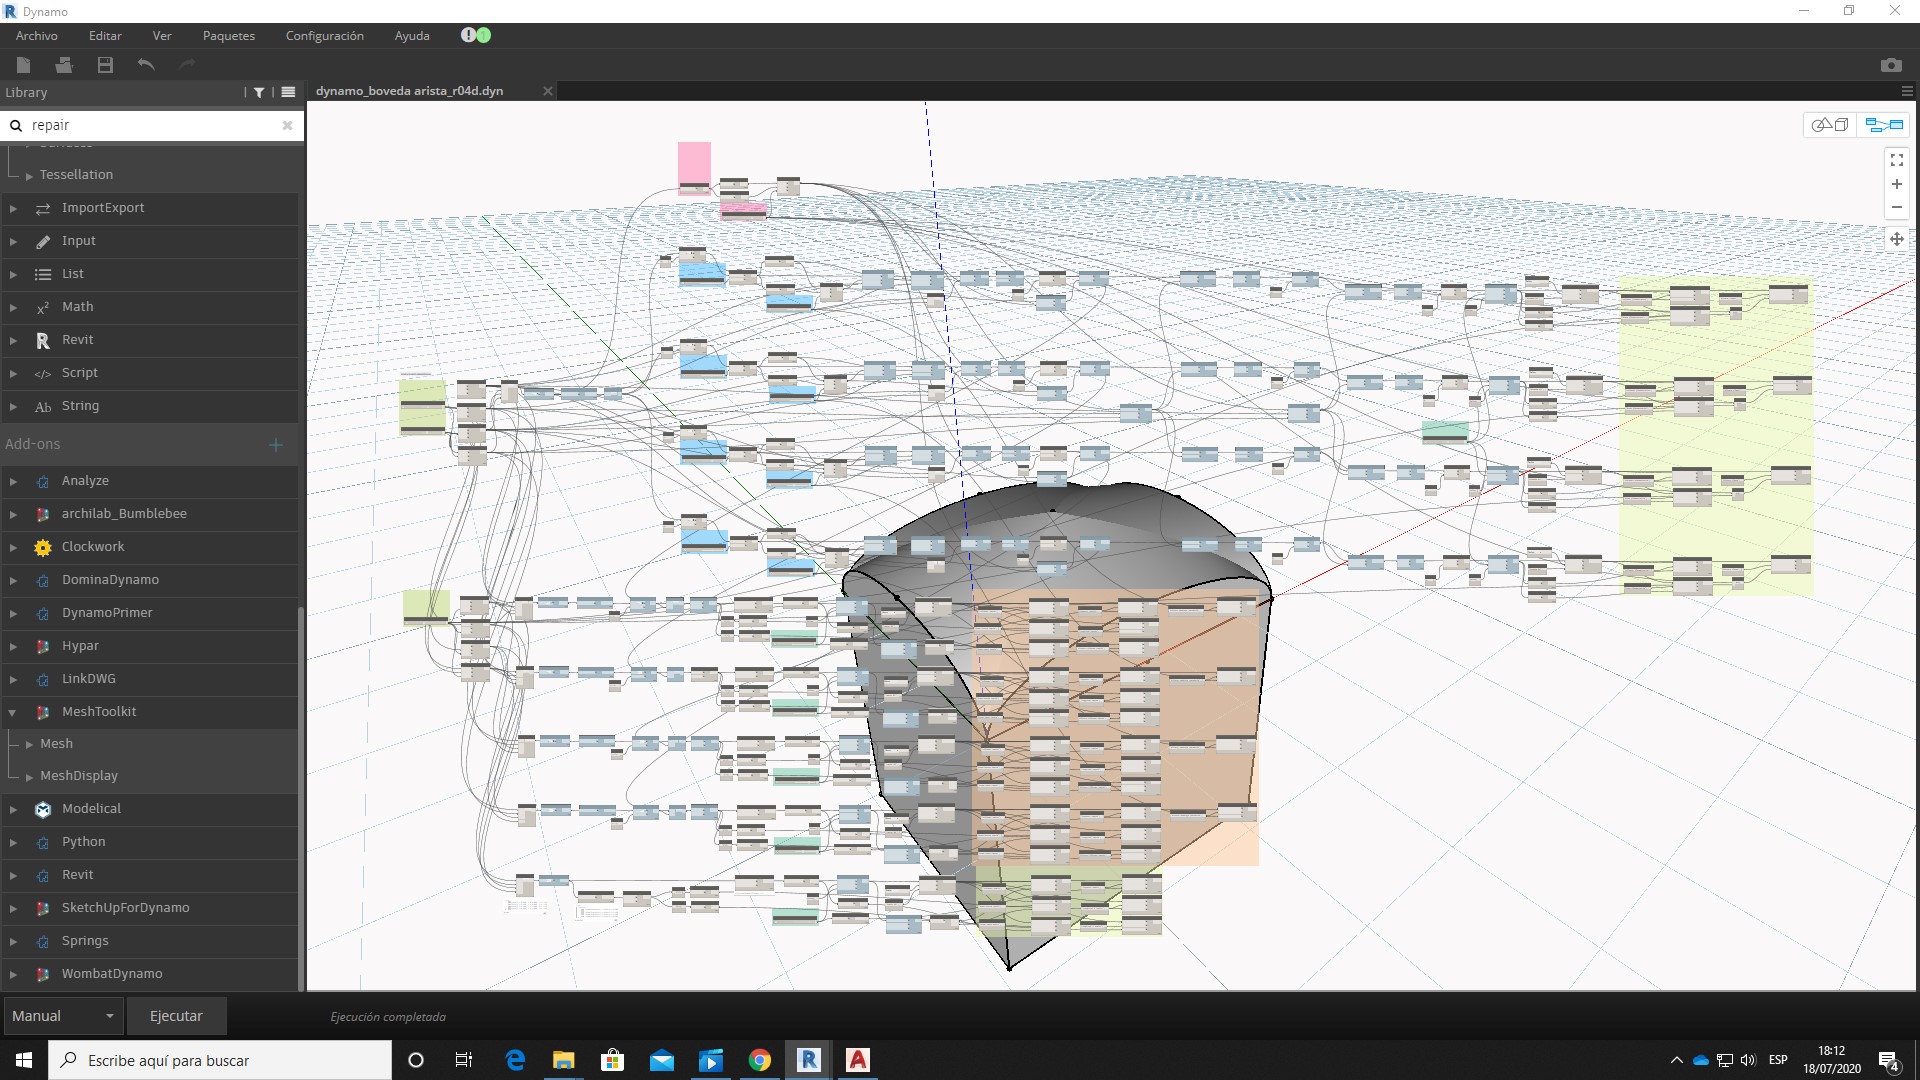
Task: Click the new file icon
Action: [x=24, y=65]
